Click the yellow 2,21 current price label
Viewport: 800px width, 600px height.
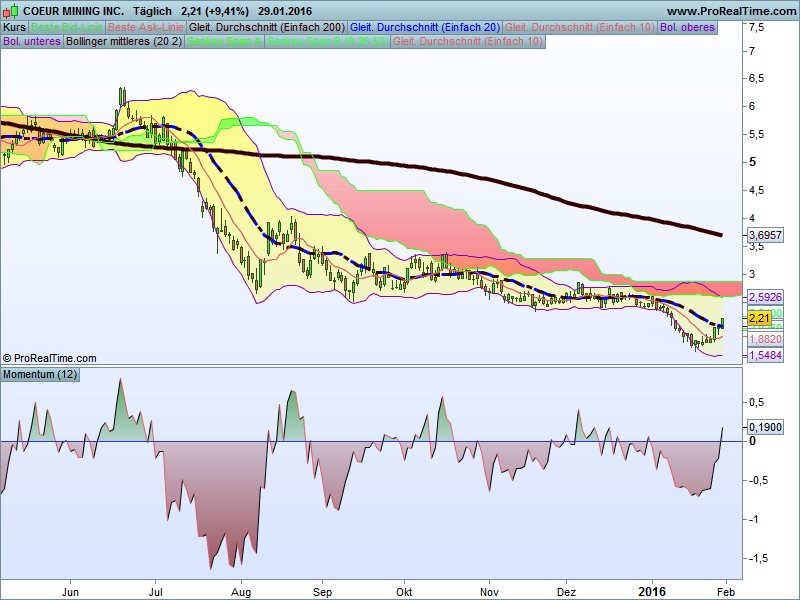pyautogui.click(x=759, y=319)
